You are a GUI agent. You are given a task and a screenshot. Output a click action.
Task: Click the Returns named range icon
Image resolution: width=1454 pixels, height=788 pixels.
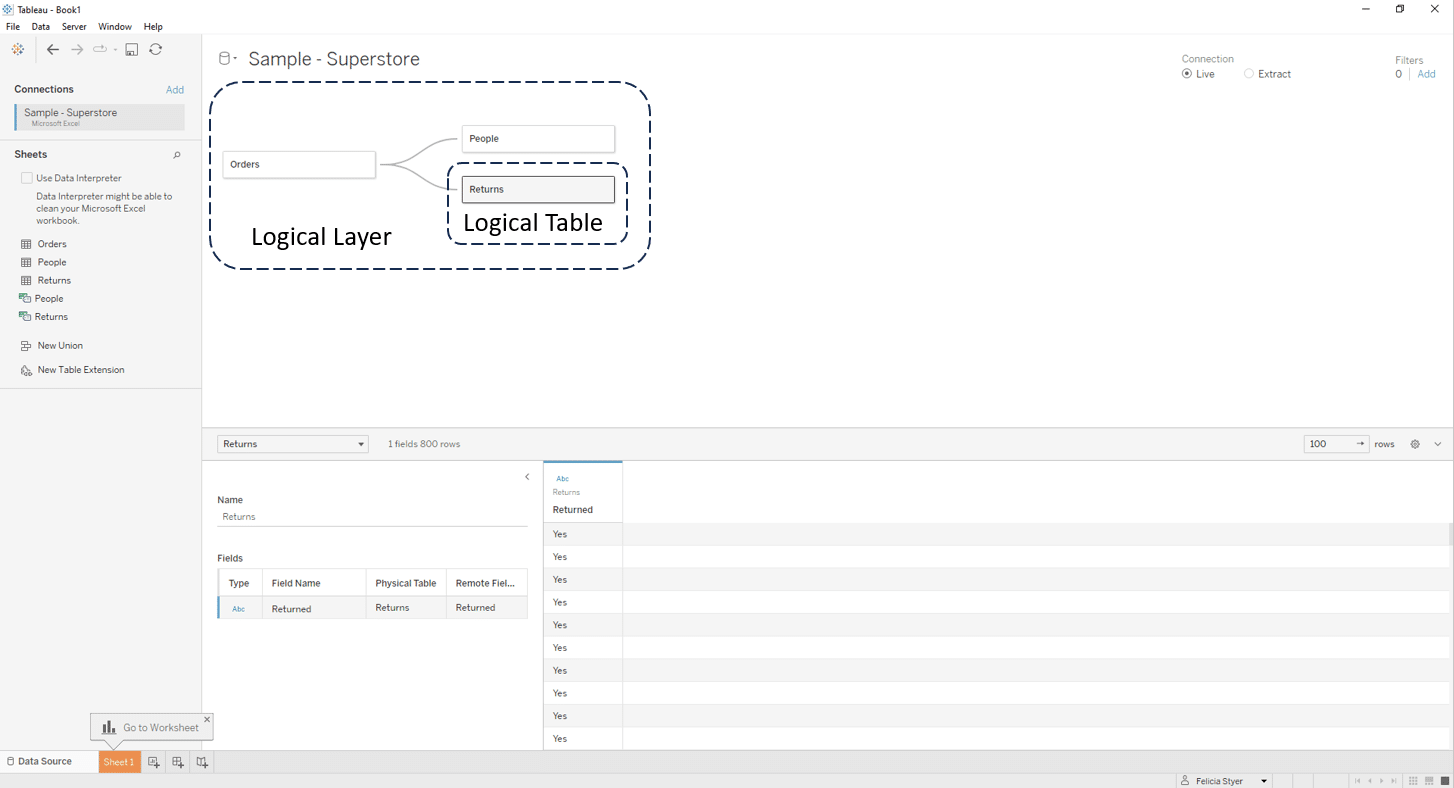pyautogui.click(x=25, y=316)
